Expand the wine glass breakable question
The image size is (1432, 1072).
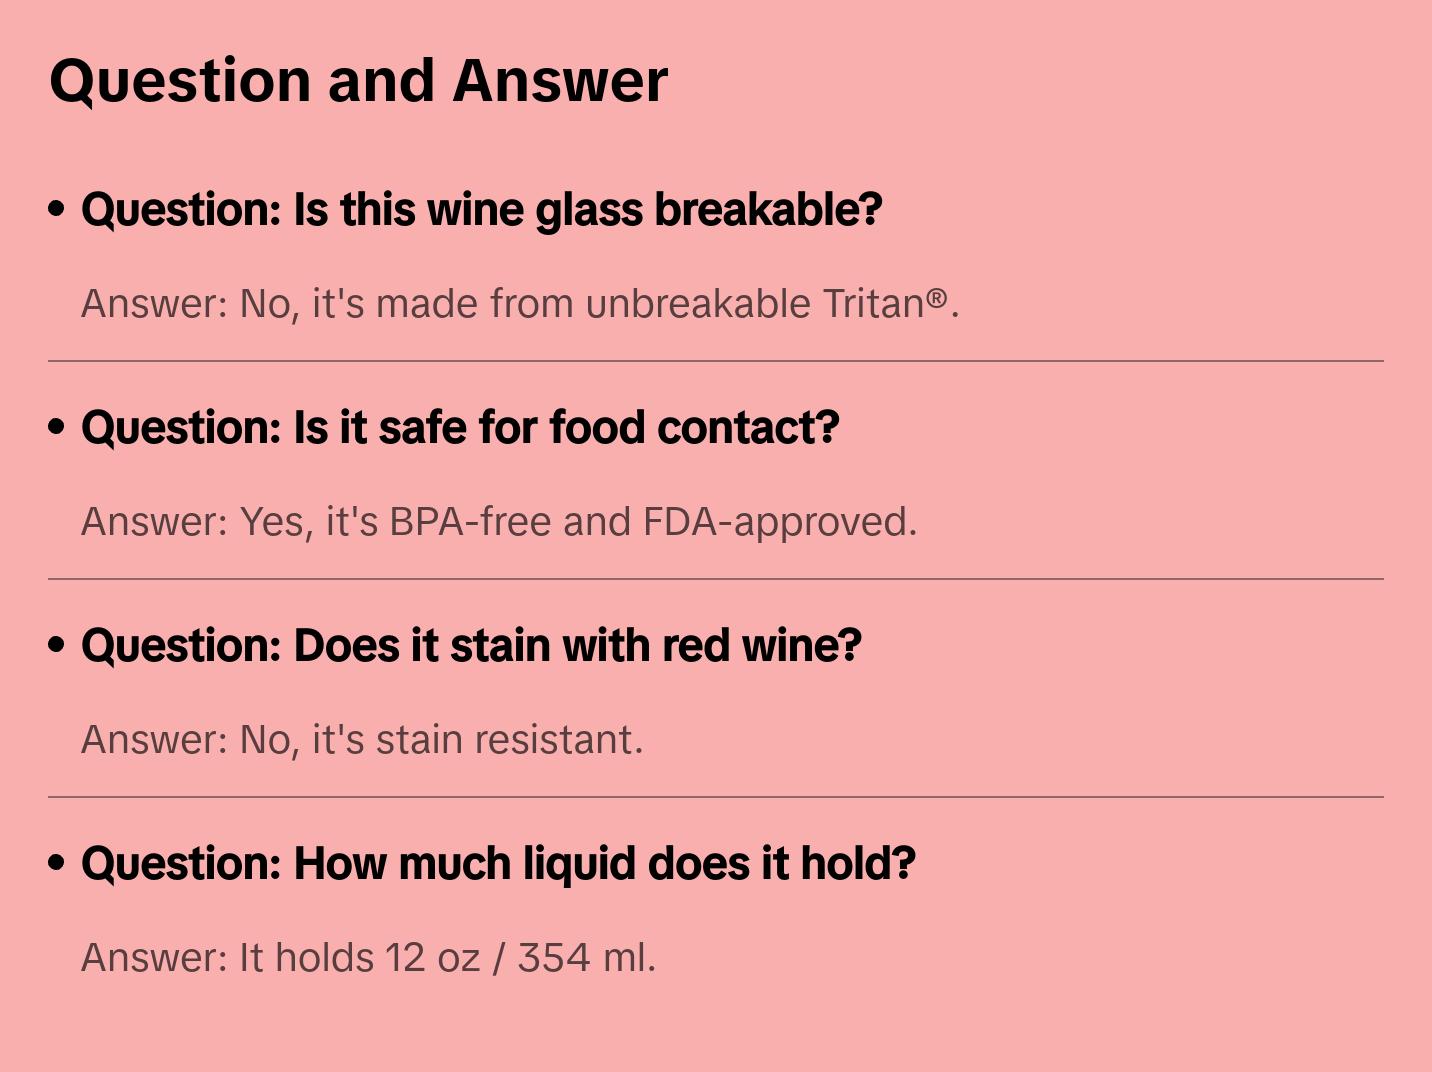(x=481, y=210)
